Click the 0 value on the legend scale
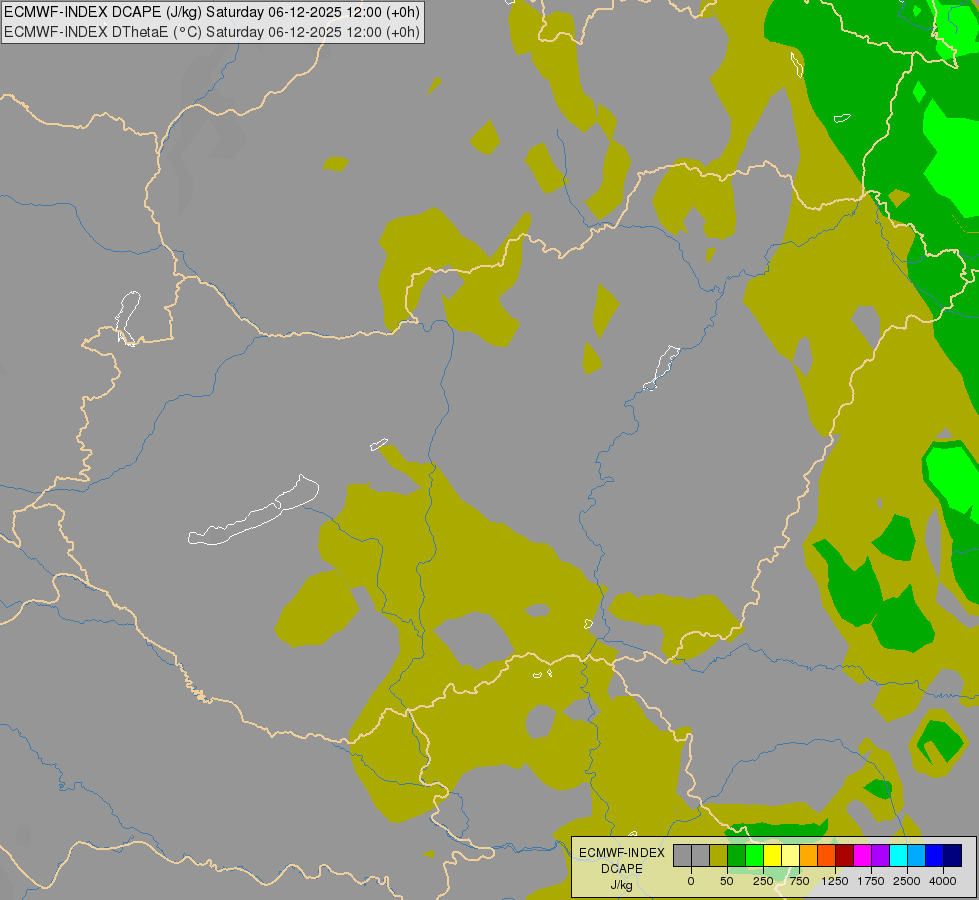The image size is (979, 900). (691, 881)
